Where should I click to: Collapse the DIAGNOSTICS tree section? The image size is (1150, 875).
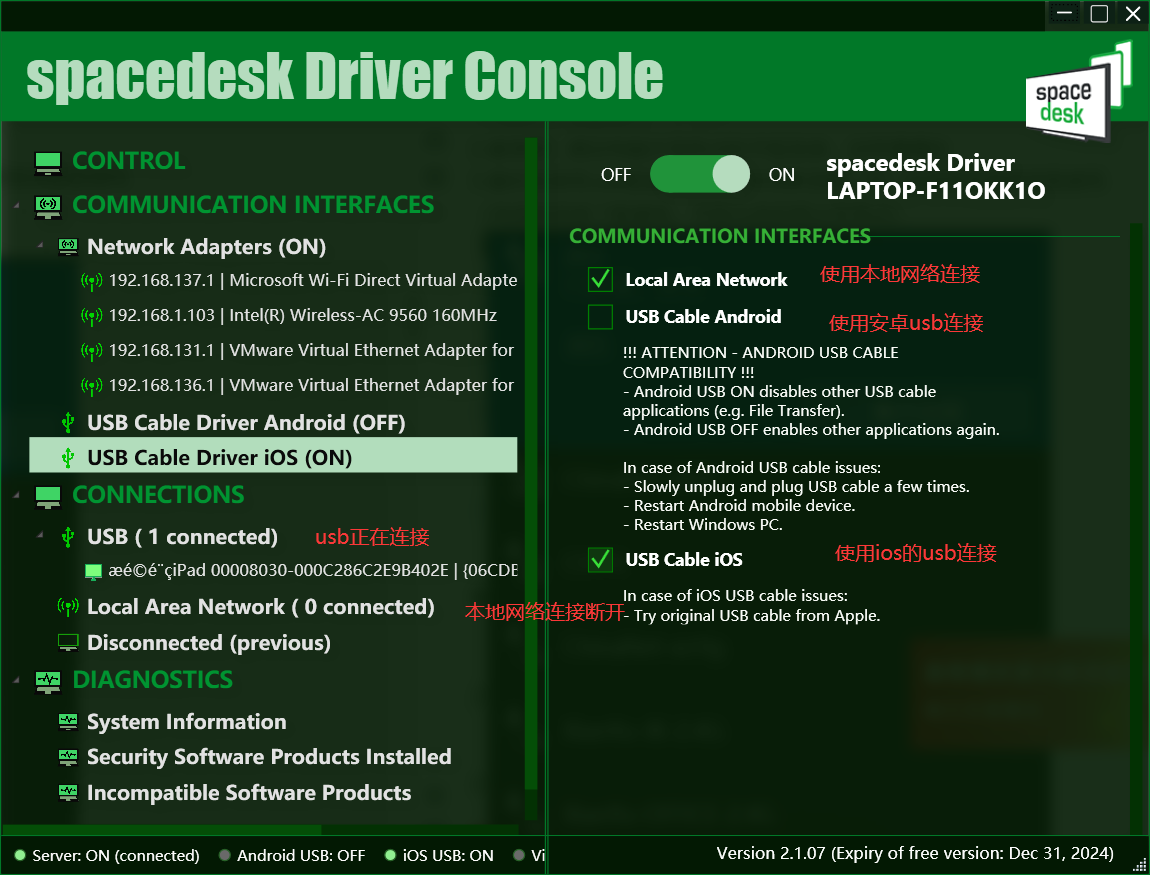pos(17,681)
